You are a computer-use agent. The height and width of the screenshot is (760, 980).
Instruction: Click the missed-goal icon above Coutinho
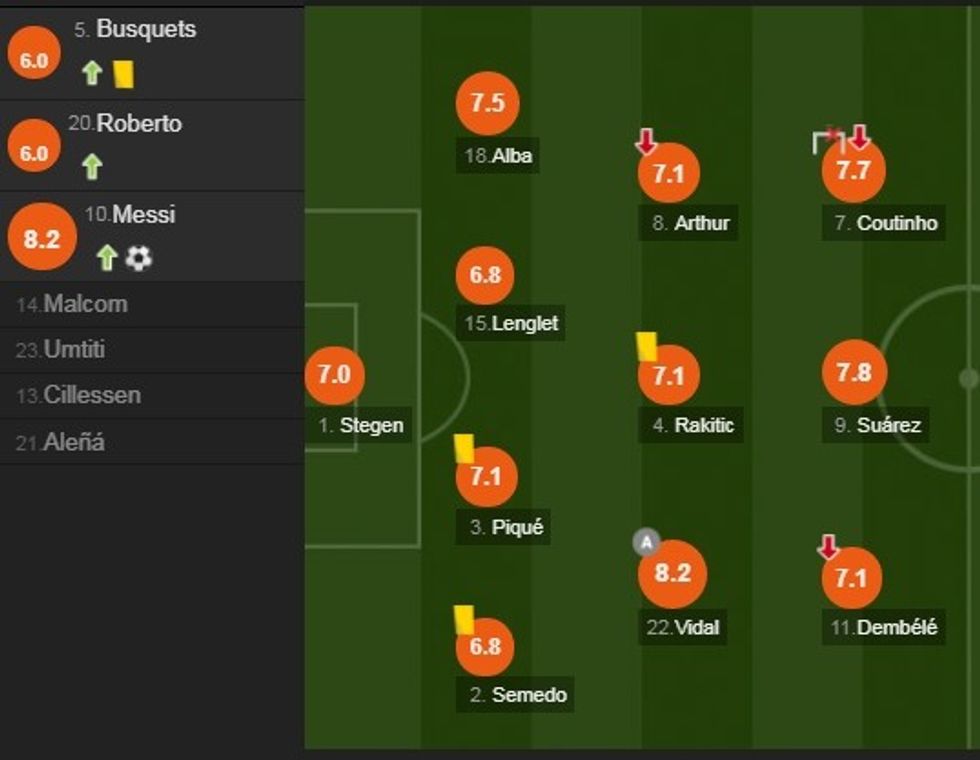click(829, 140)
